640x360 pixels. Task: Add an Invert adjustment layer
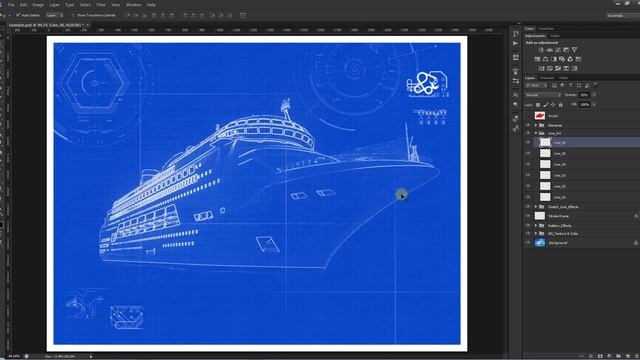pos(541,69)
